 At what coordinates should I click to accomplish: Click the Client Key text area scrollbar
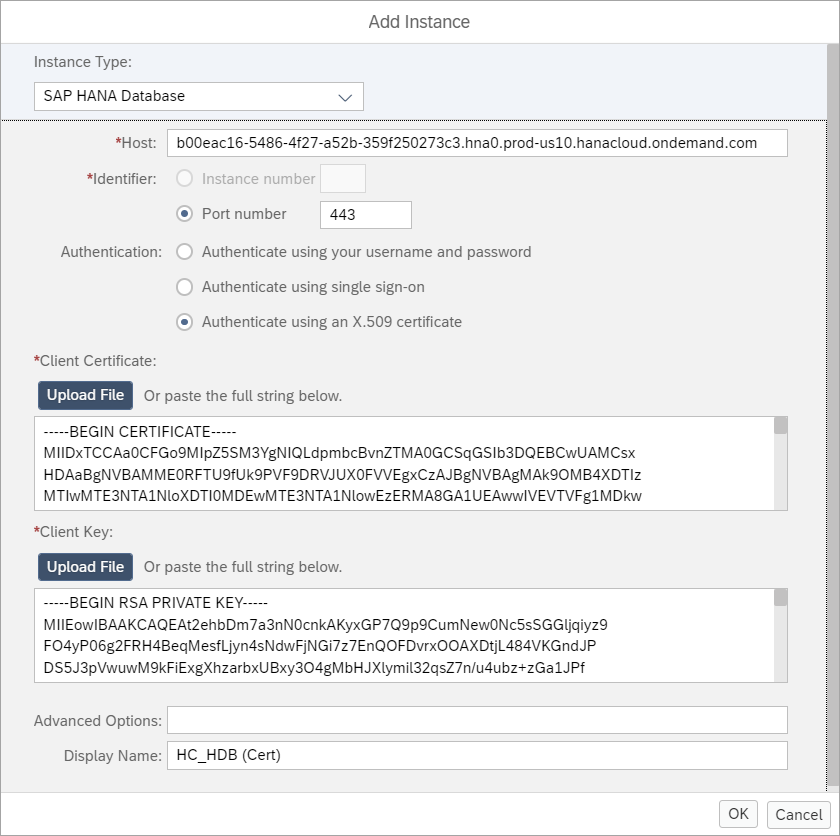click(x=781, y=635)
